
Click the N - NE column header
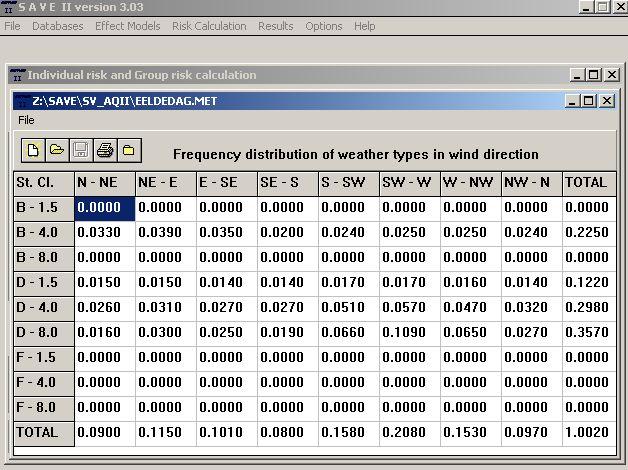click(x=105, y=183)
